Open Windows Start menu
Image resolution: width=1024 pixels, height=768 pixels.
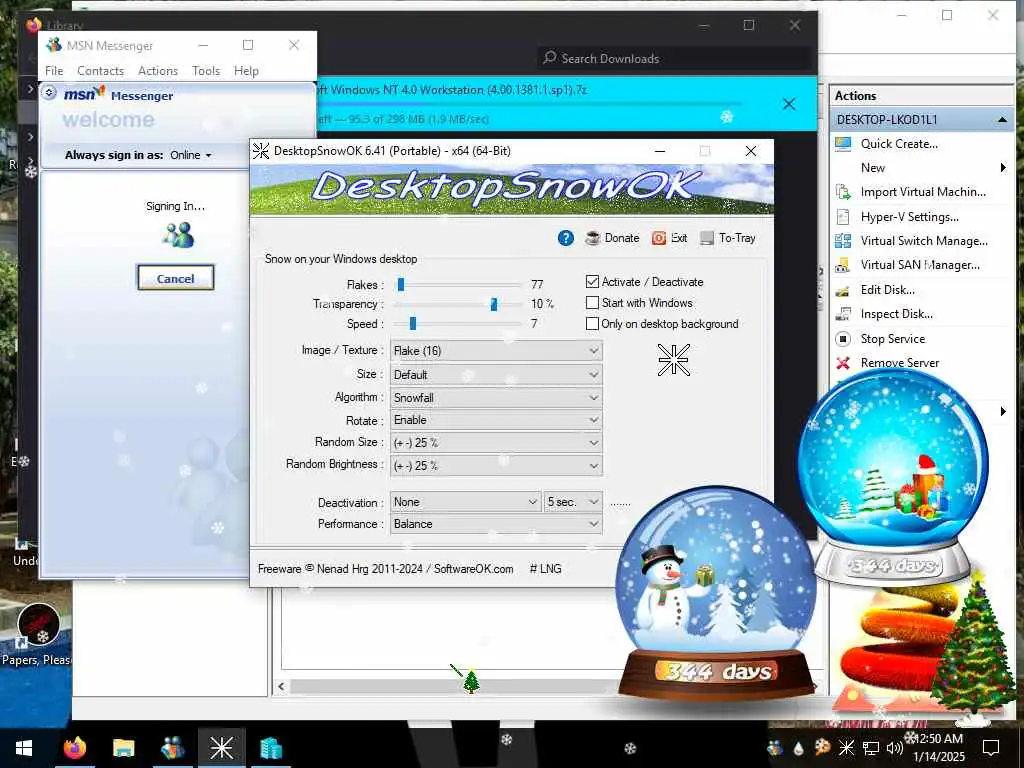tap(24, 748)
